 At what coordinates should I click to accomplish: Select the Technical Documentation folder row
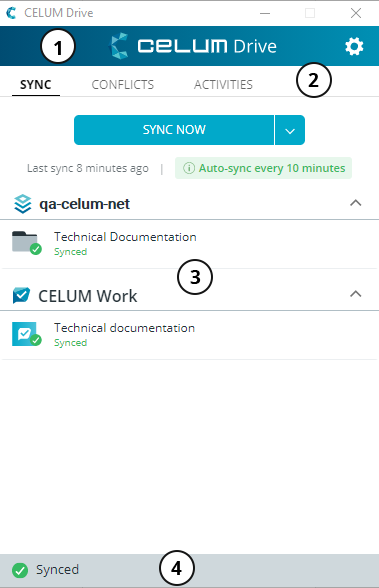click(189, 244)
